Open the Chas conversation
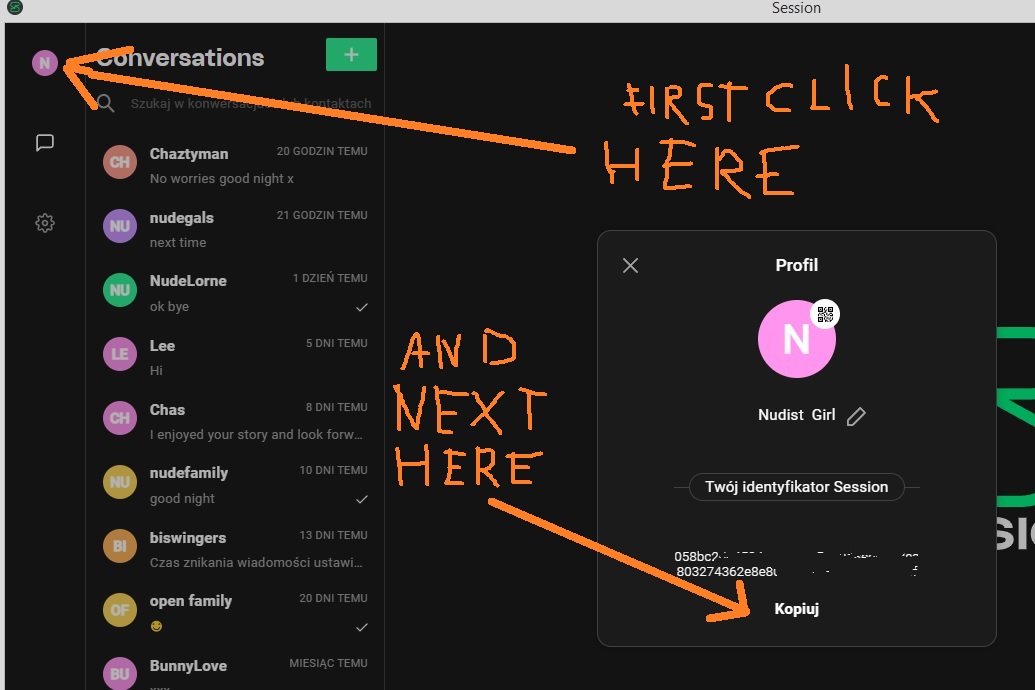The image size is (1035, 690). [x=235, y=421]
